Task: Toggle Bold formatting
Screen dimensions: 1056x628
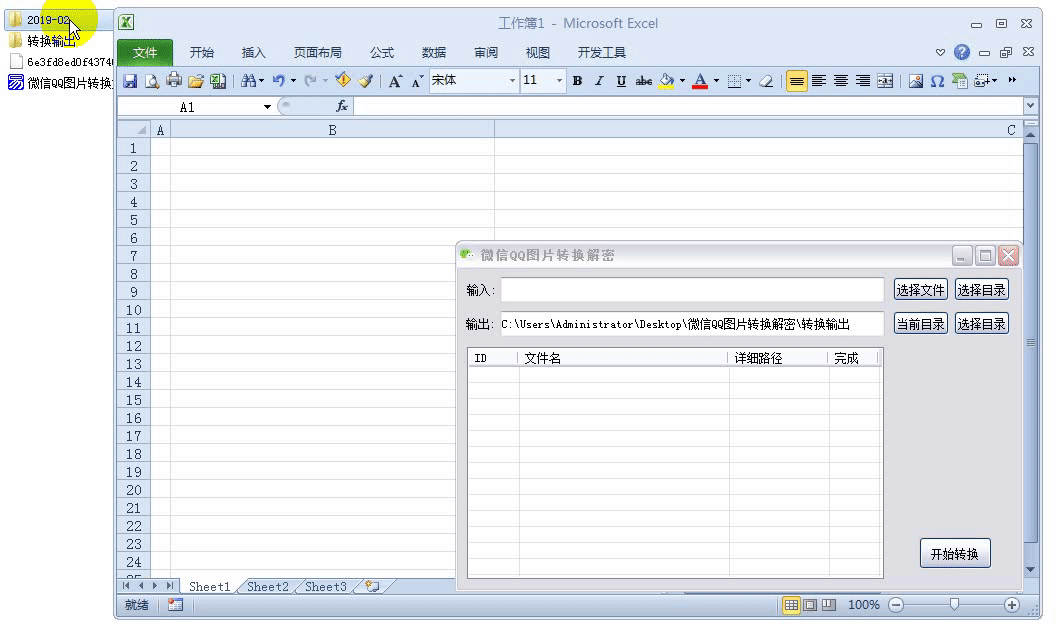Action: point(577,81)
